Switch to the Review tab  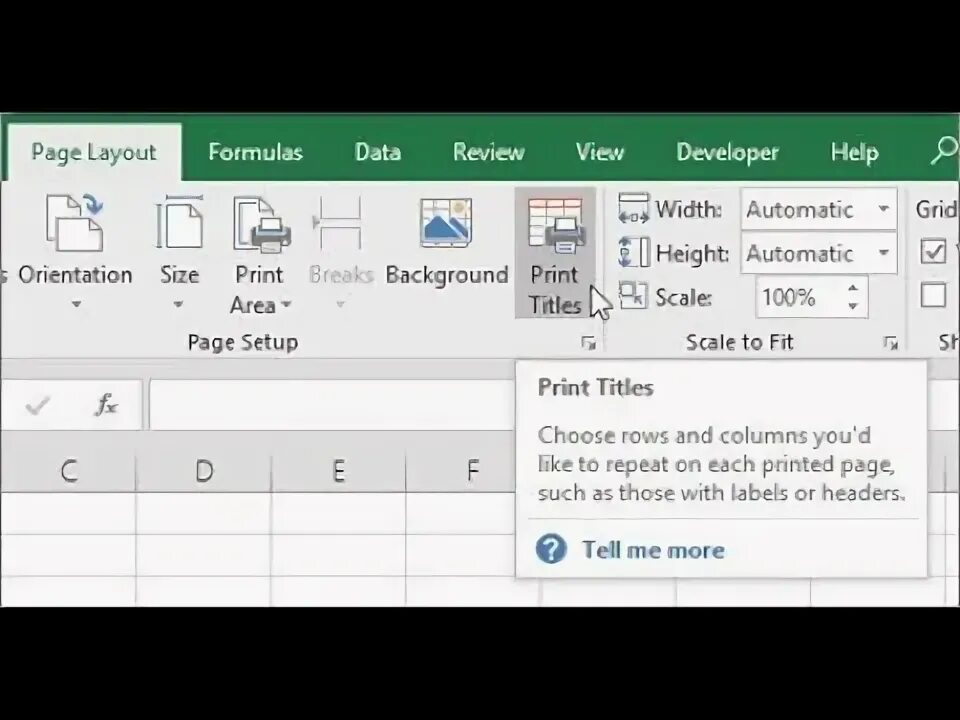click(x=489, y=152)
